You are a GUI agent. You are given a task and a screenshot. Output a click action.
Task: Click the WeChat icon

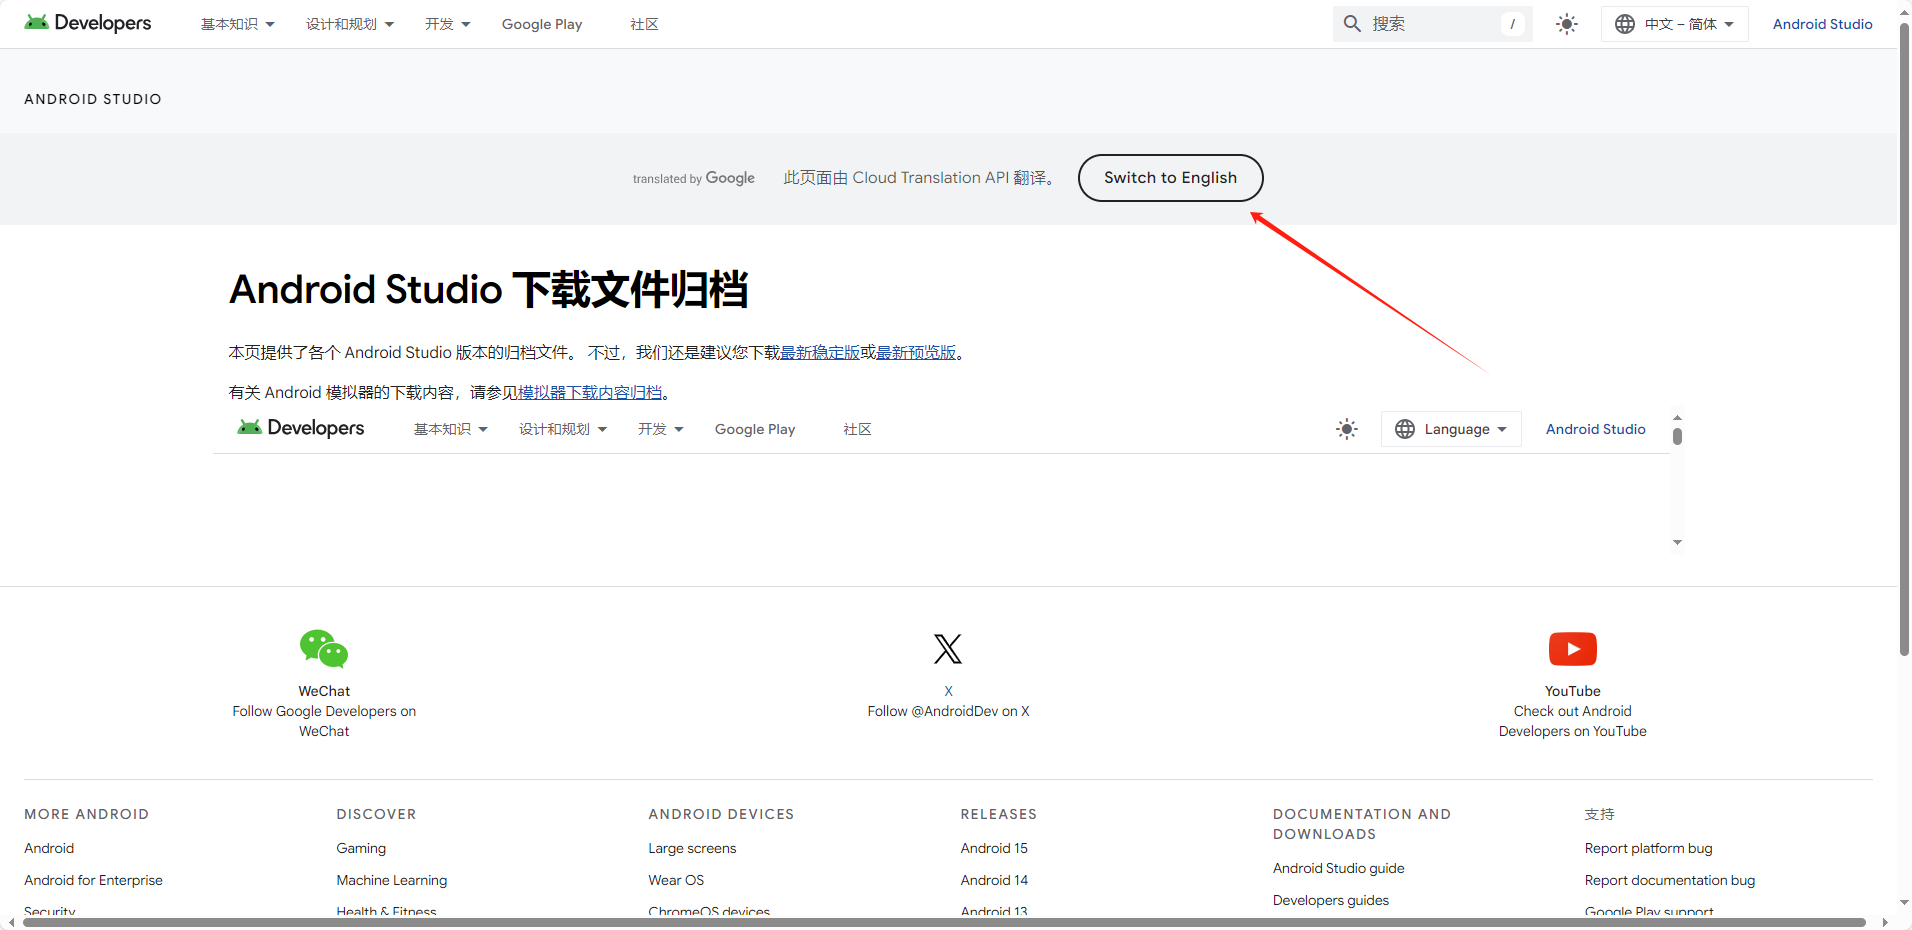pos(324,649)
